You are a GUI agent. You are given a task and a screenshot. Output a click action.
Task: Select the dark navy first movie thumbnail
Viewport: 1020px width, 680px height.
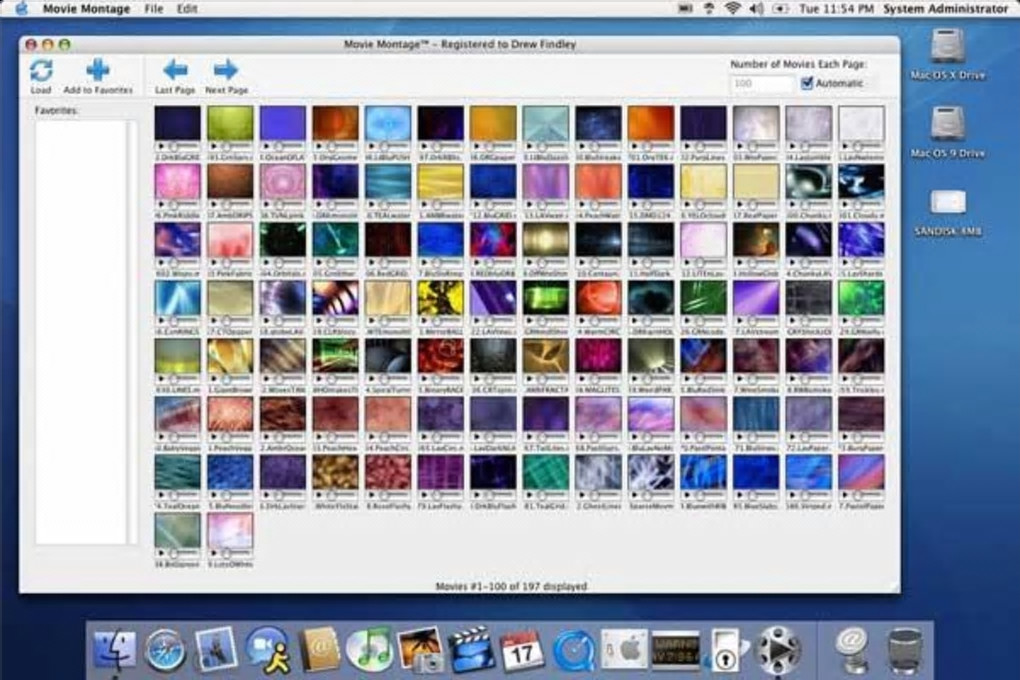click(x=178, y=123)
